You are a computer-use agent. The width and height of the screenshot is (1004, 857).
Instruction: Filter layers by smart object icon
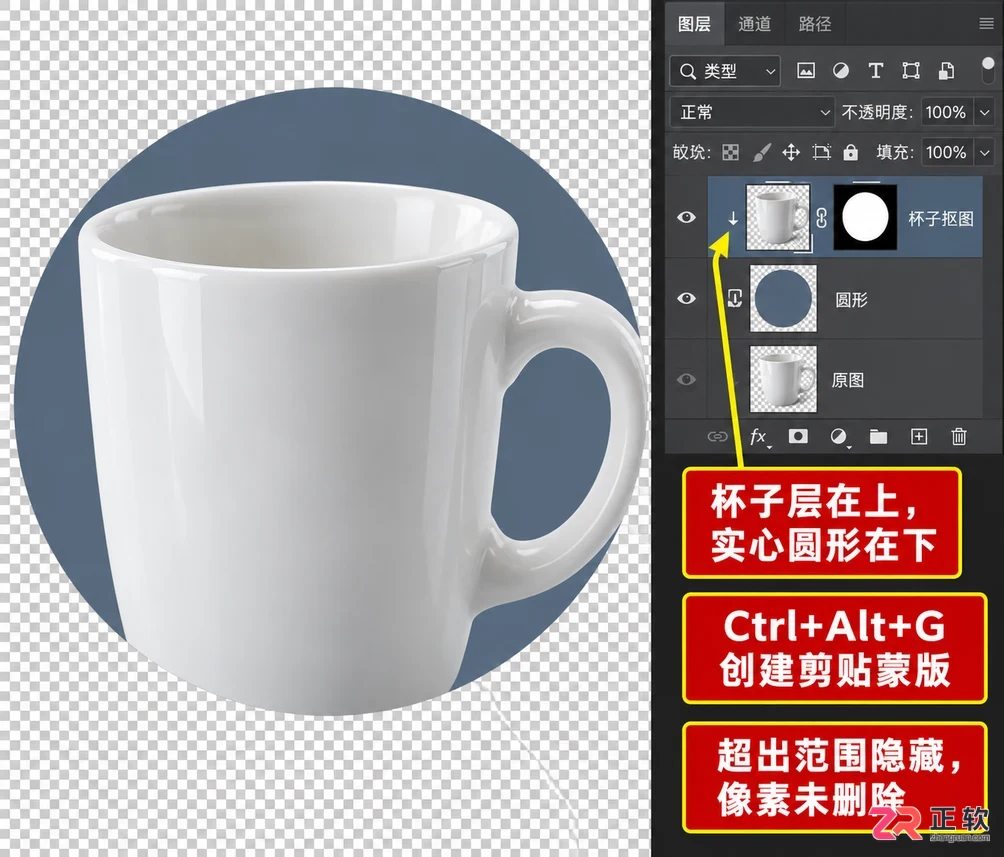(x=946, y=70)
